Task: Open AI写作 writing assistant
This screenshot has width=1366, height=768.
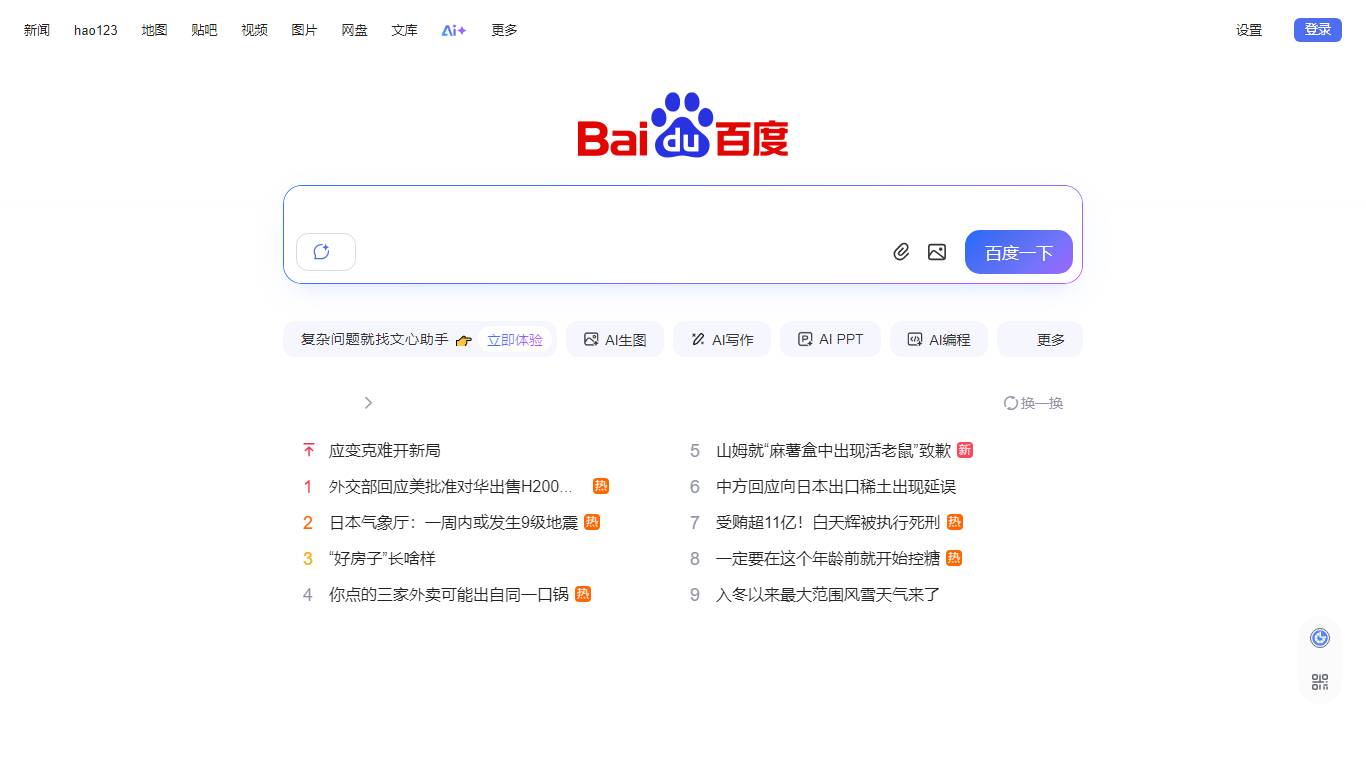Action: point(721,339)
